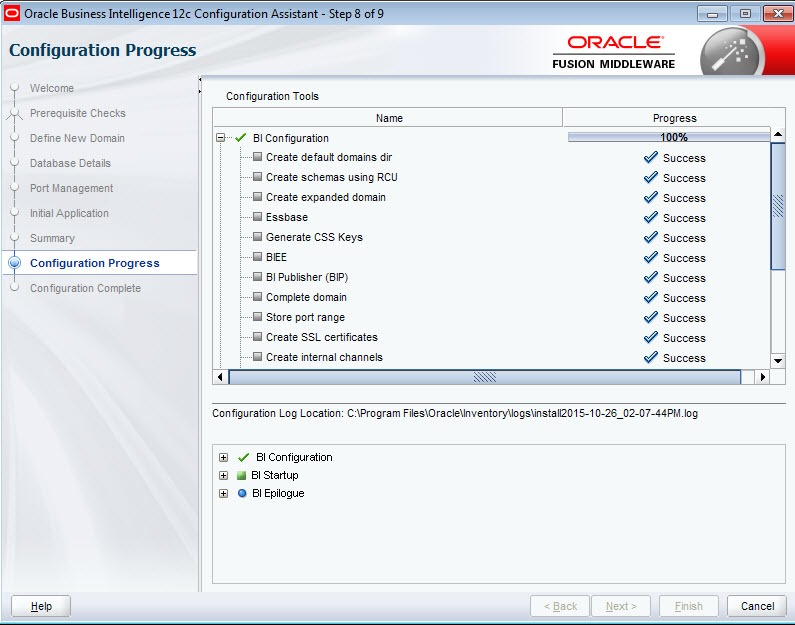Expand the BI Epilogue node
The width and height of the screenshot is (795, 625).
click(224, 493)
